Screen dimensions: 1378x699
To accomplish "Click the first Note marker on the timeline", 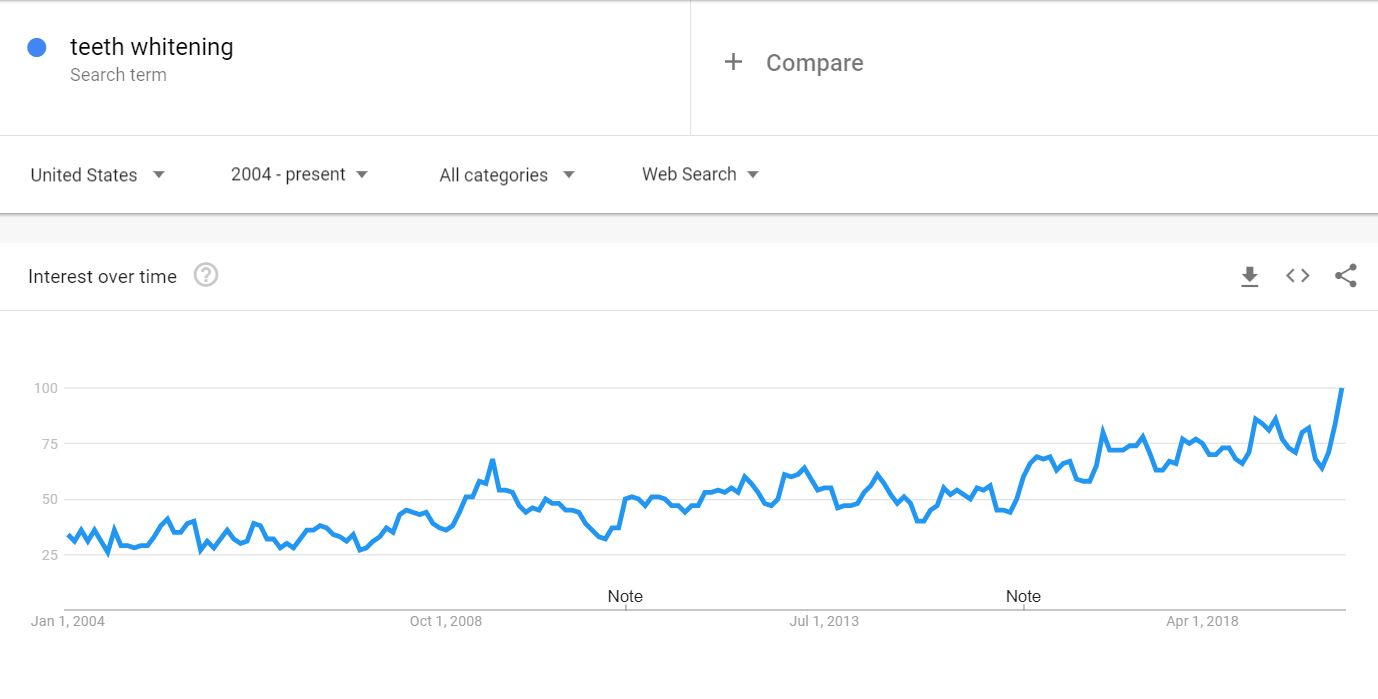I will [x=625, y=596].
